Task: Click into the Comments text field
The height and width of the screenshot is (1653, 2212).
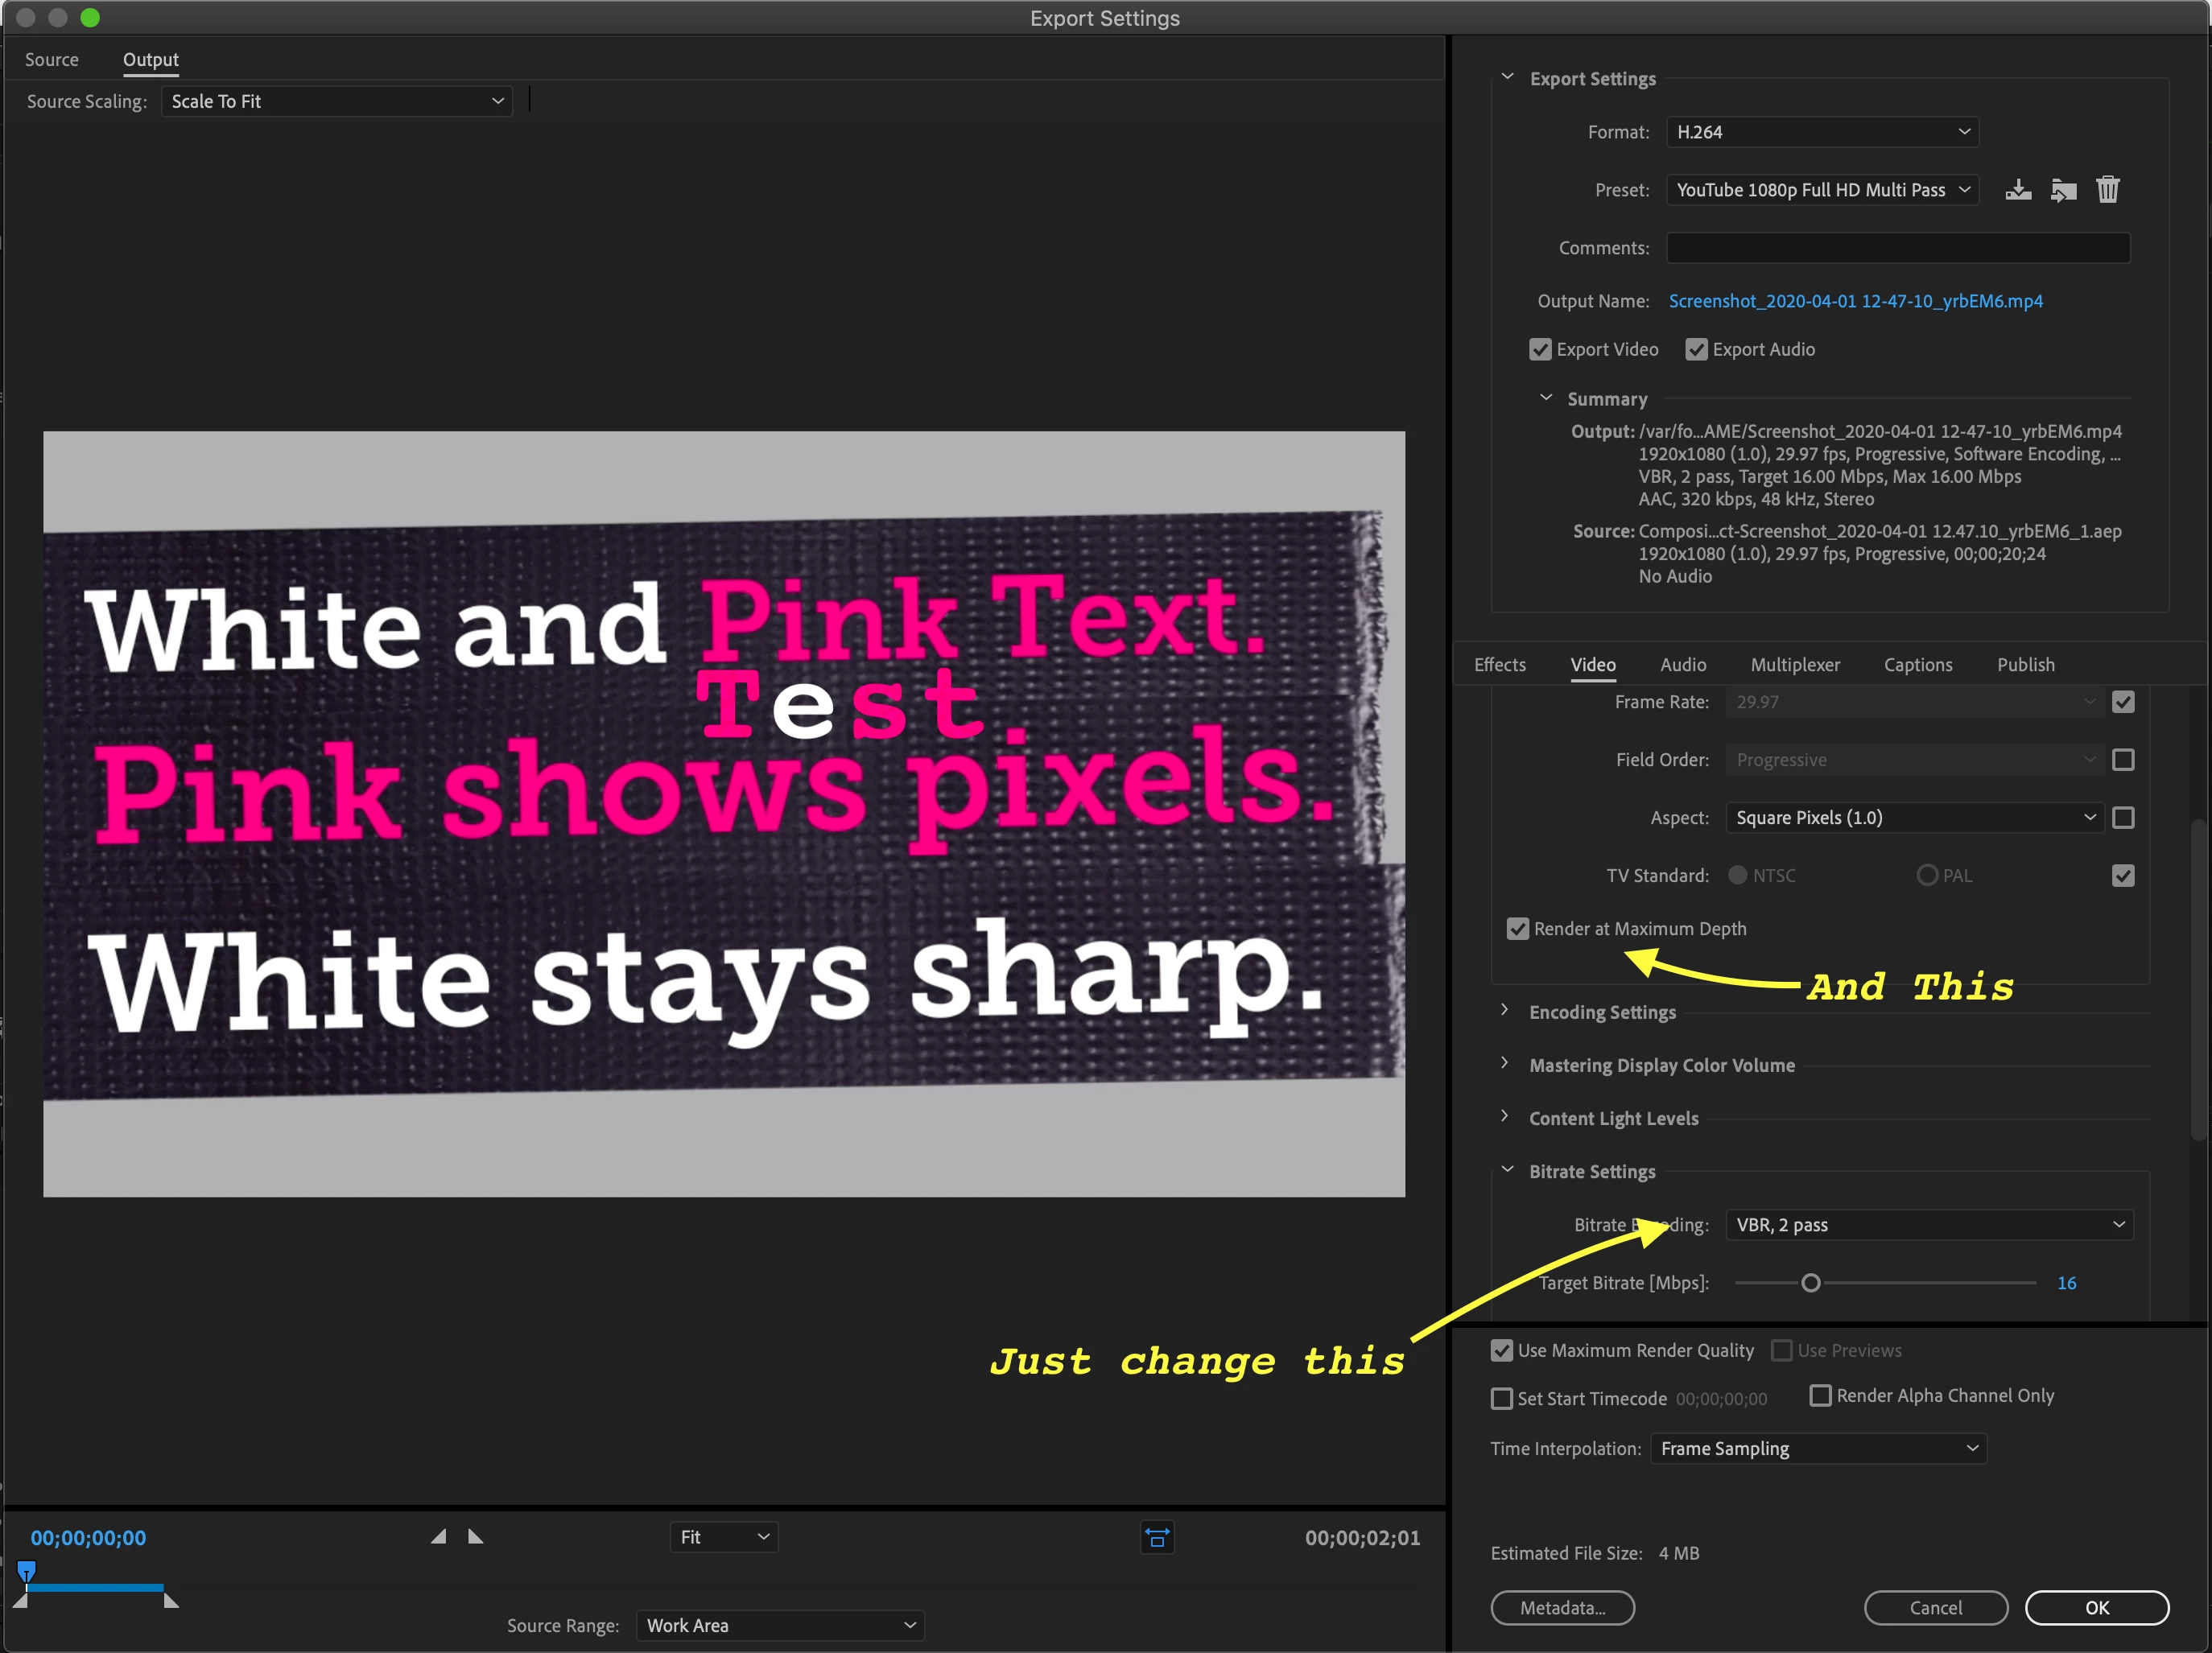Action: click(x=1897, y=248)
